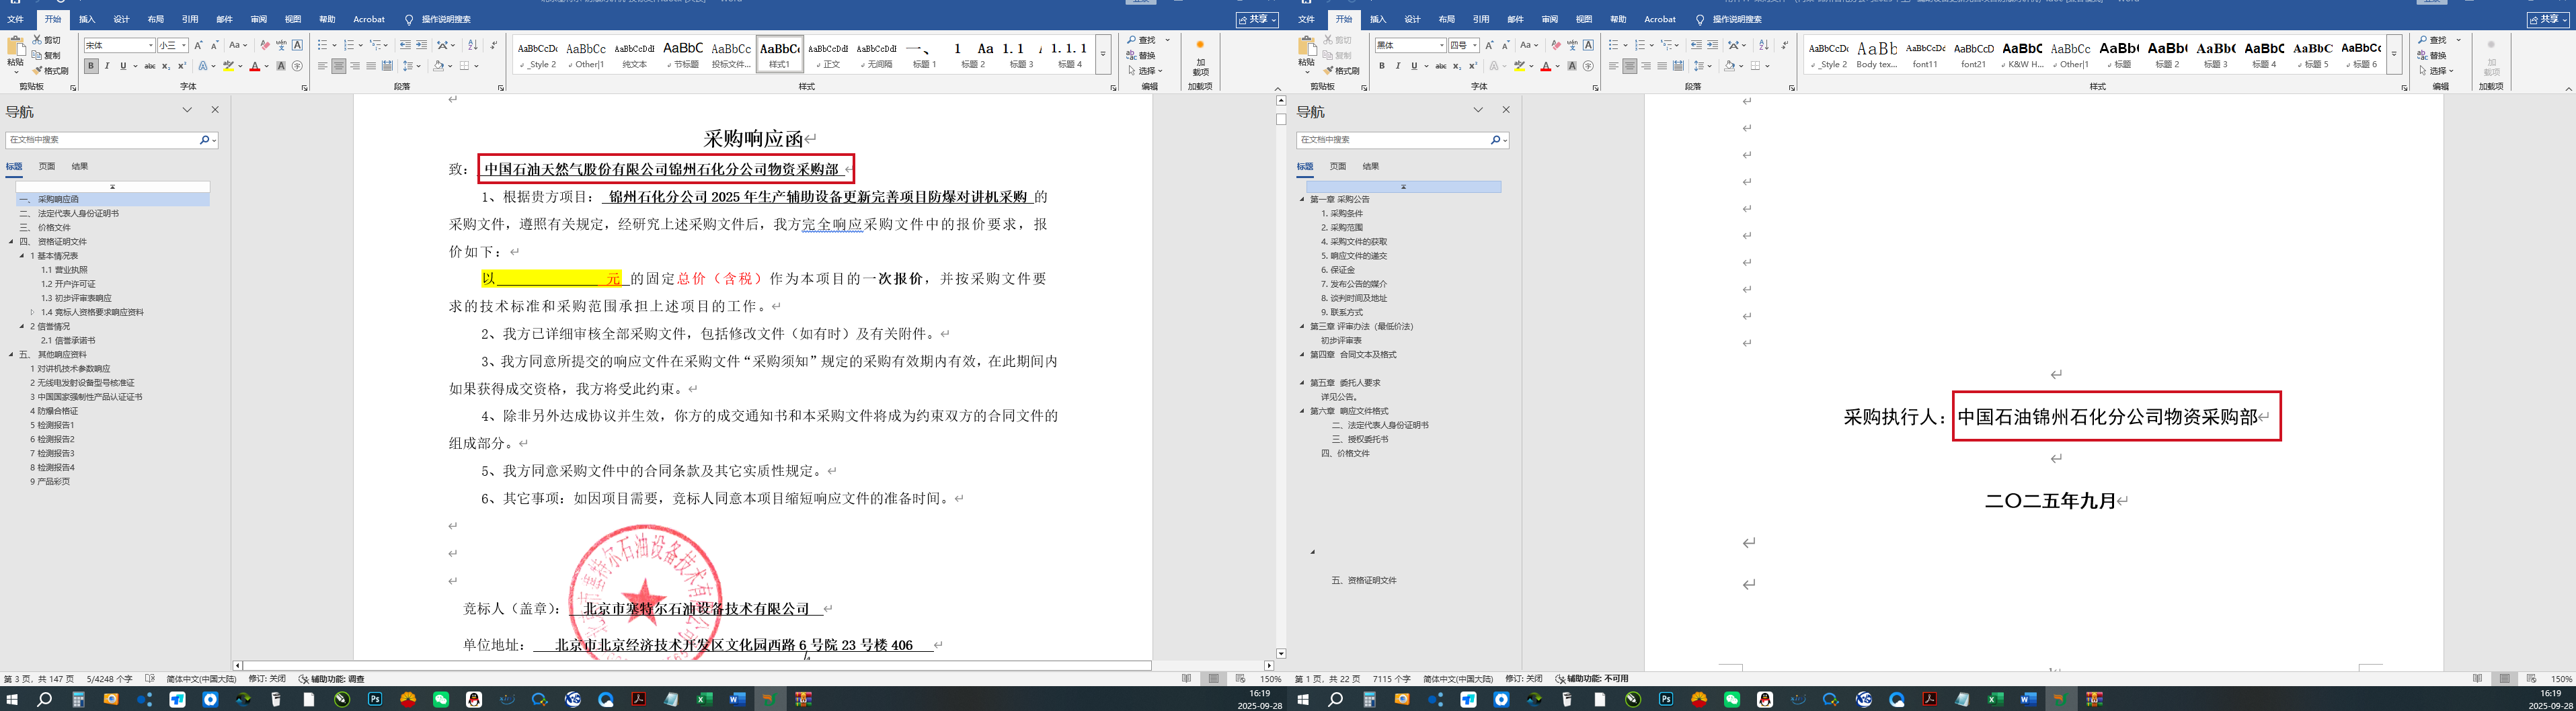
Task: Open WeChat from left taskbar
Action: (x=441, y=700)
